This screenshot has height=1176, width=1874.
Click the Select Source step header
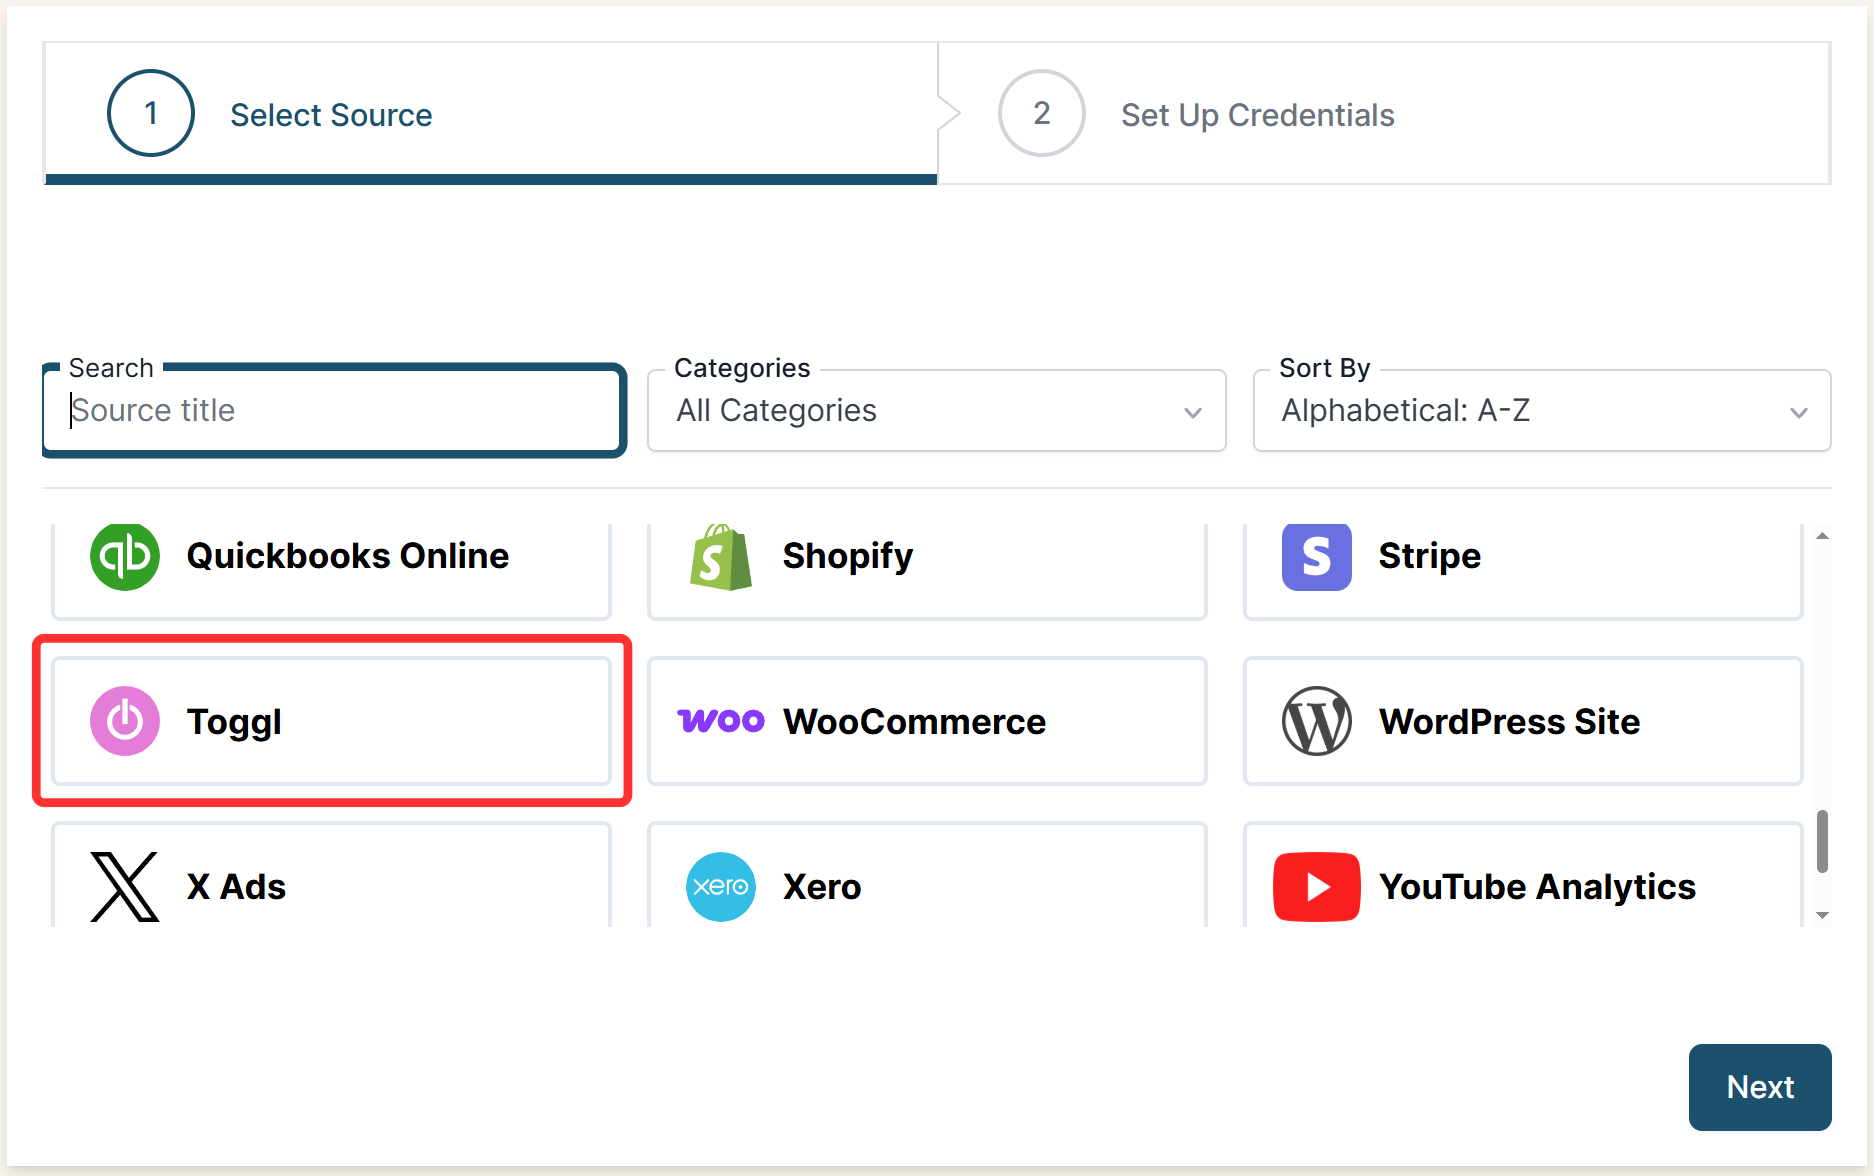[331, 114]
